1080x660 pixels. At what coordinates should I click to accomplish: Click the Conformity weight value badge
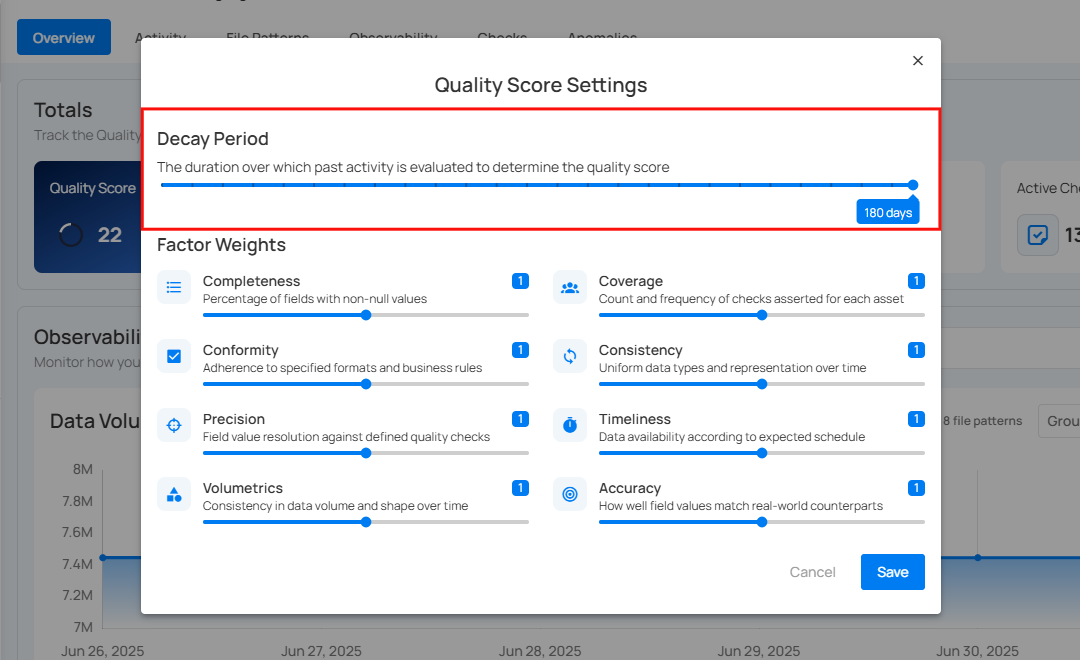(520, 350)
